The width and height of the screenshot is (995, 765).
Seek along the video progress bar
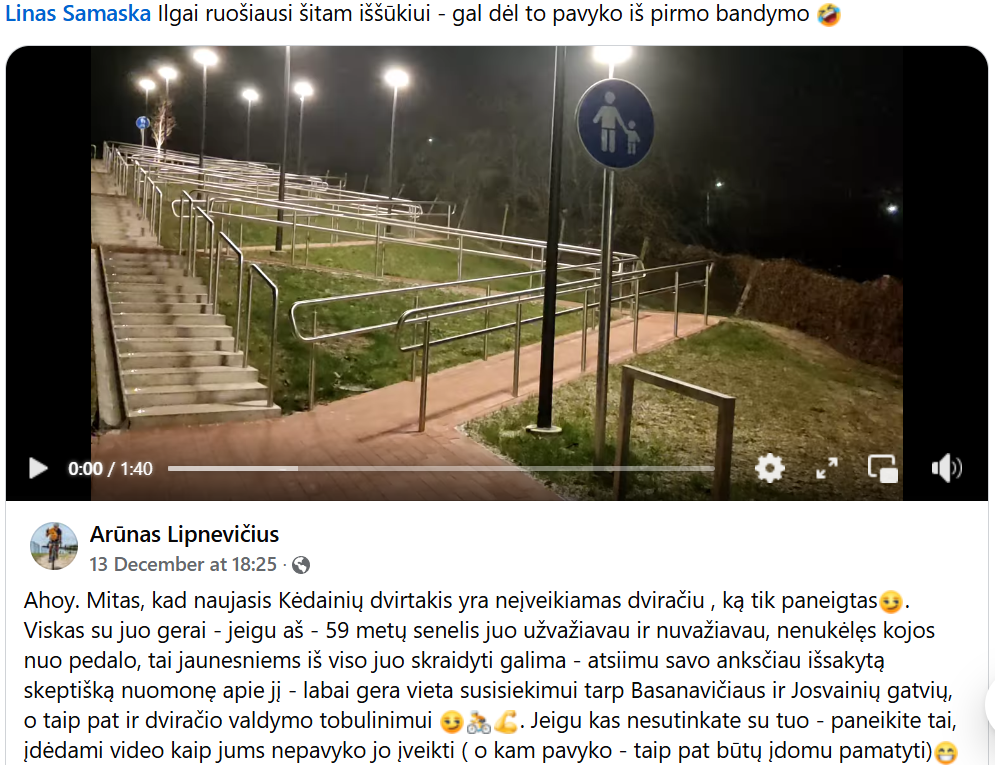(x=441, y=469)
